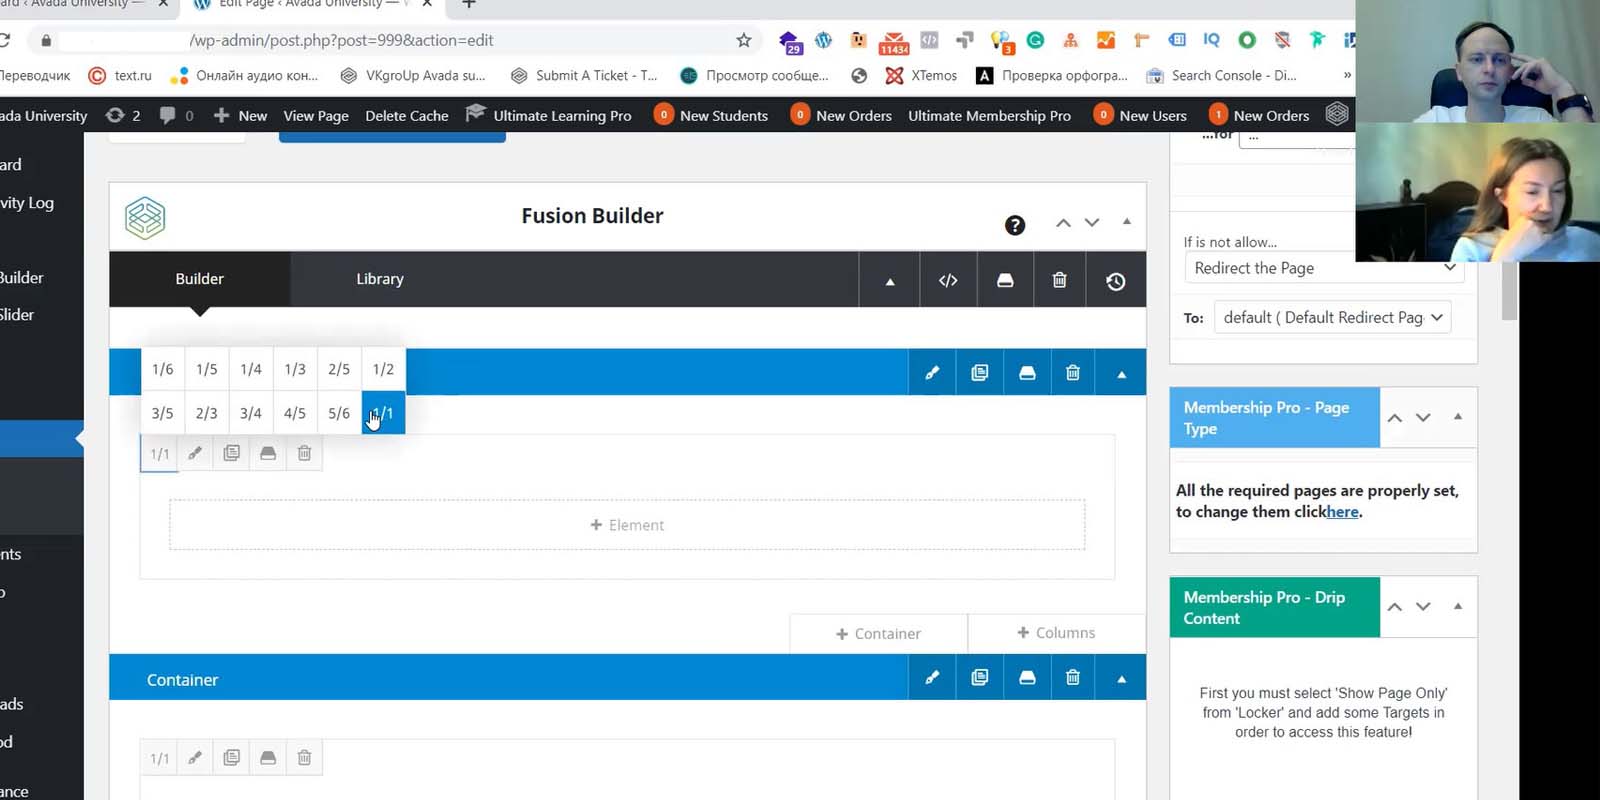Viewport: 1600px width, 800px height.
Task: Save the first container to library
Action: [x=1027, y=373]
